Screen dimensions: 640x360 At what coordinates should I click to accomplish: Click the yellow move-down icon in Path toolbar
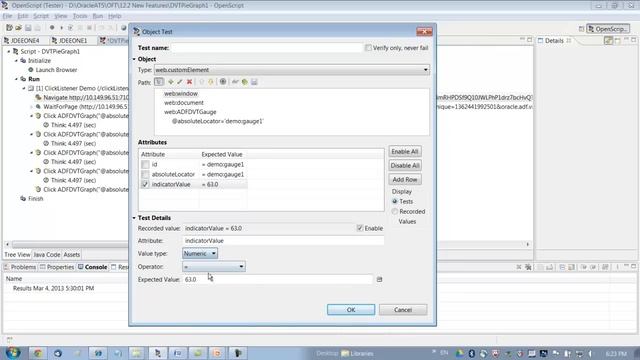[x=211, y=82]
